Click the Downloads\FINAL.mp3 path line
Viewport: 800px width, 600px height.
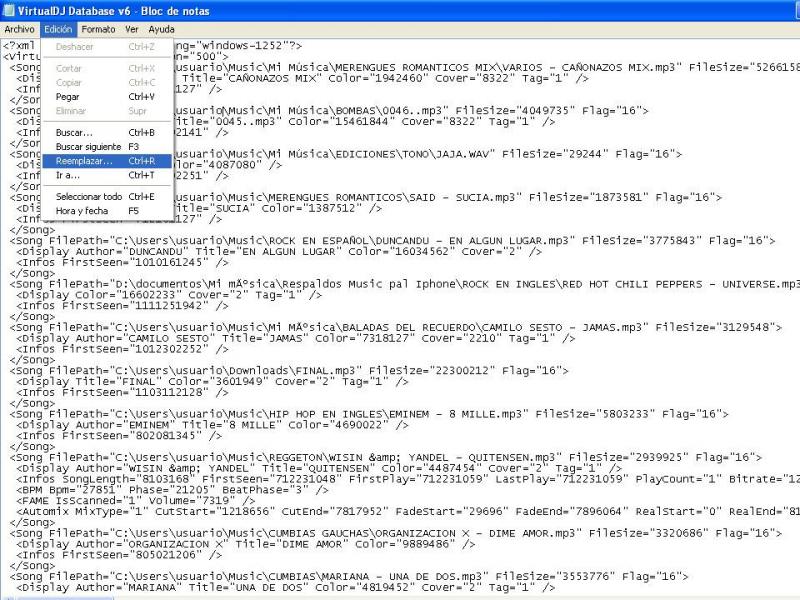(x=289, y=371)
